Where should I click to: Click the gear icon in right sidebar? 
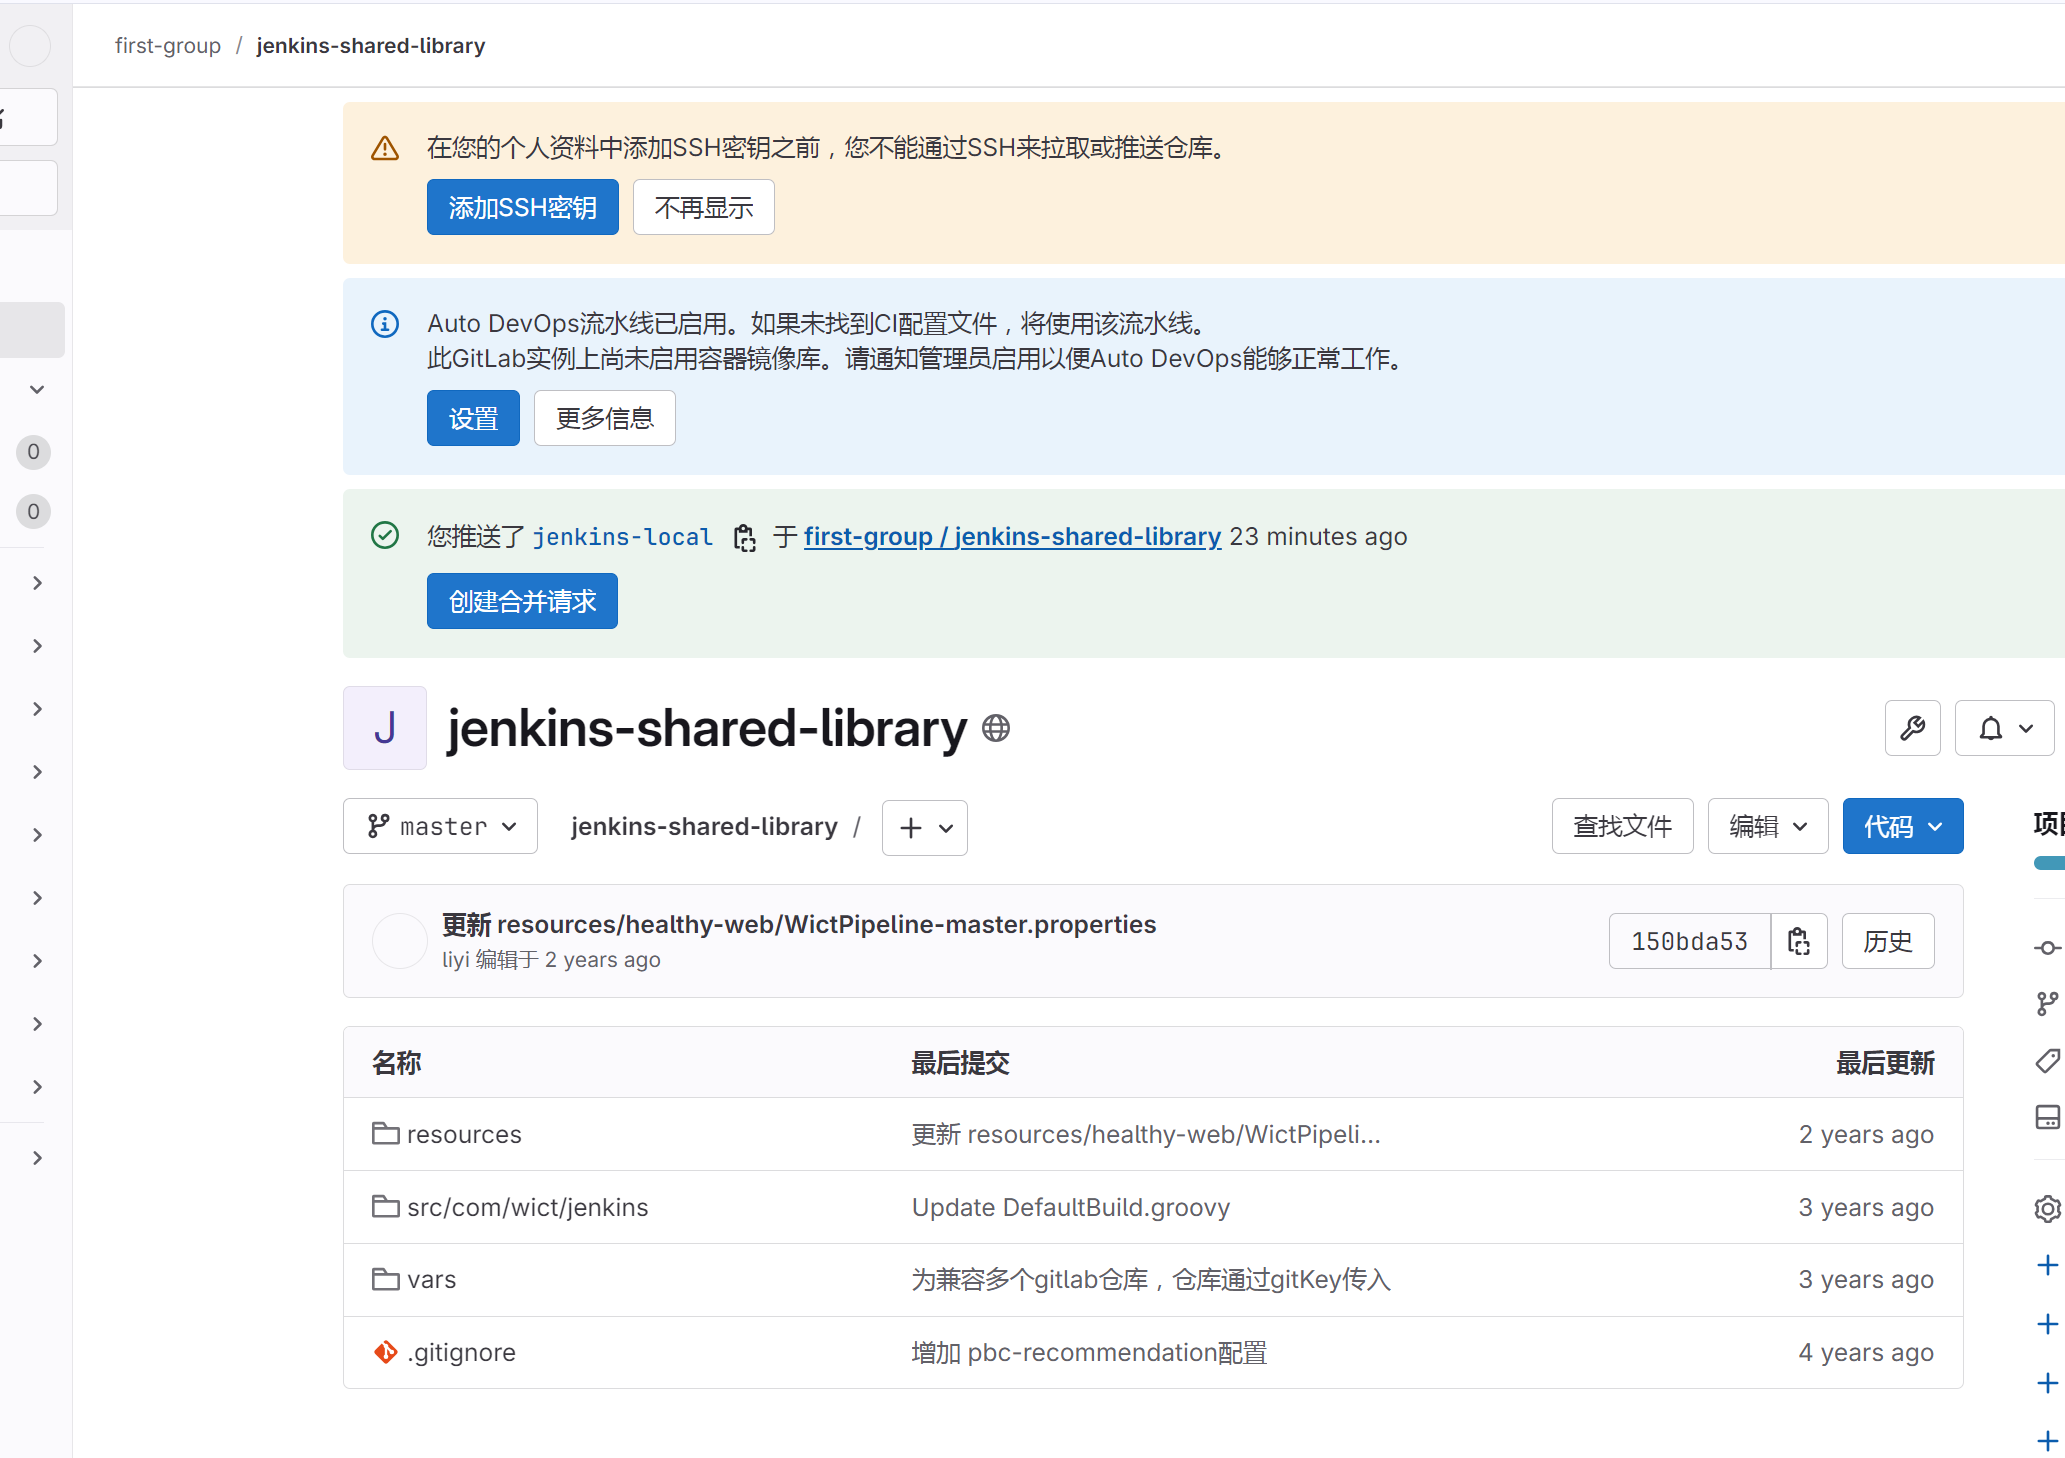point(2046,1209)
